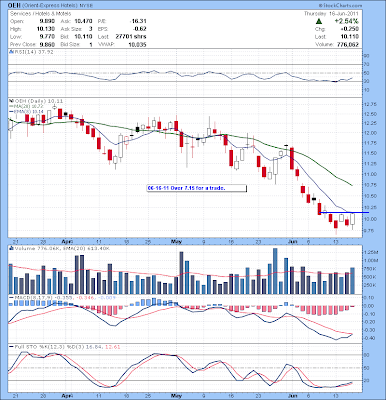Screen dimensions: 386x400
Task: Click the Bid Size value 1
Action: pos(91,44)
